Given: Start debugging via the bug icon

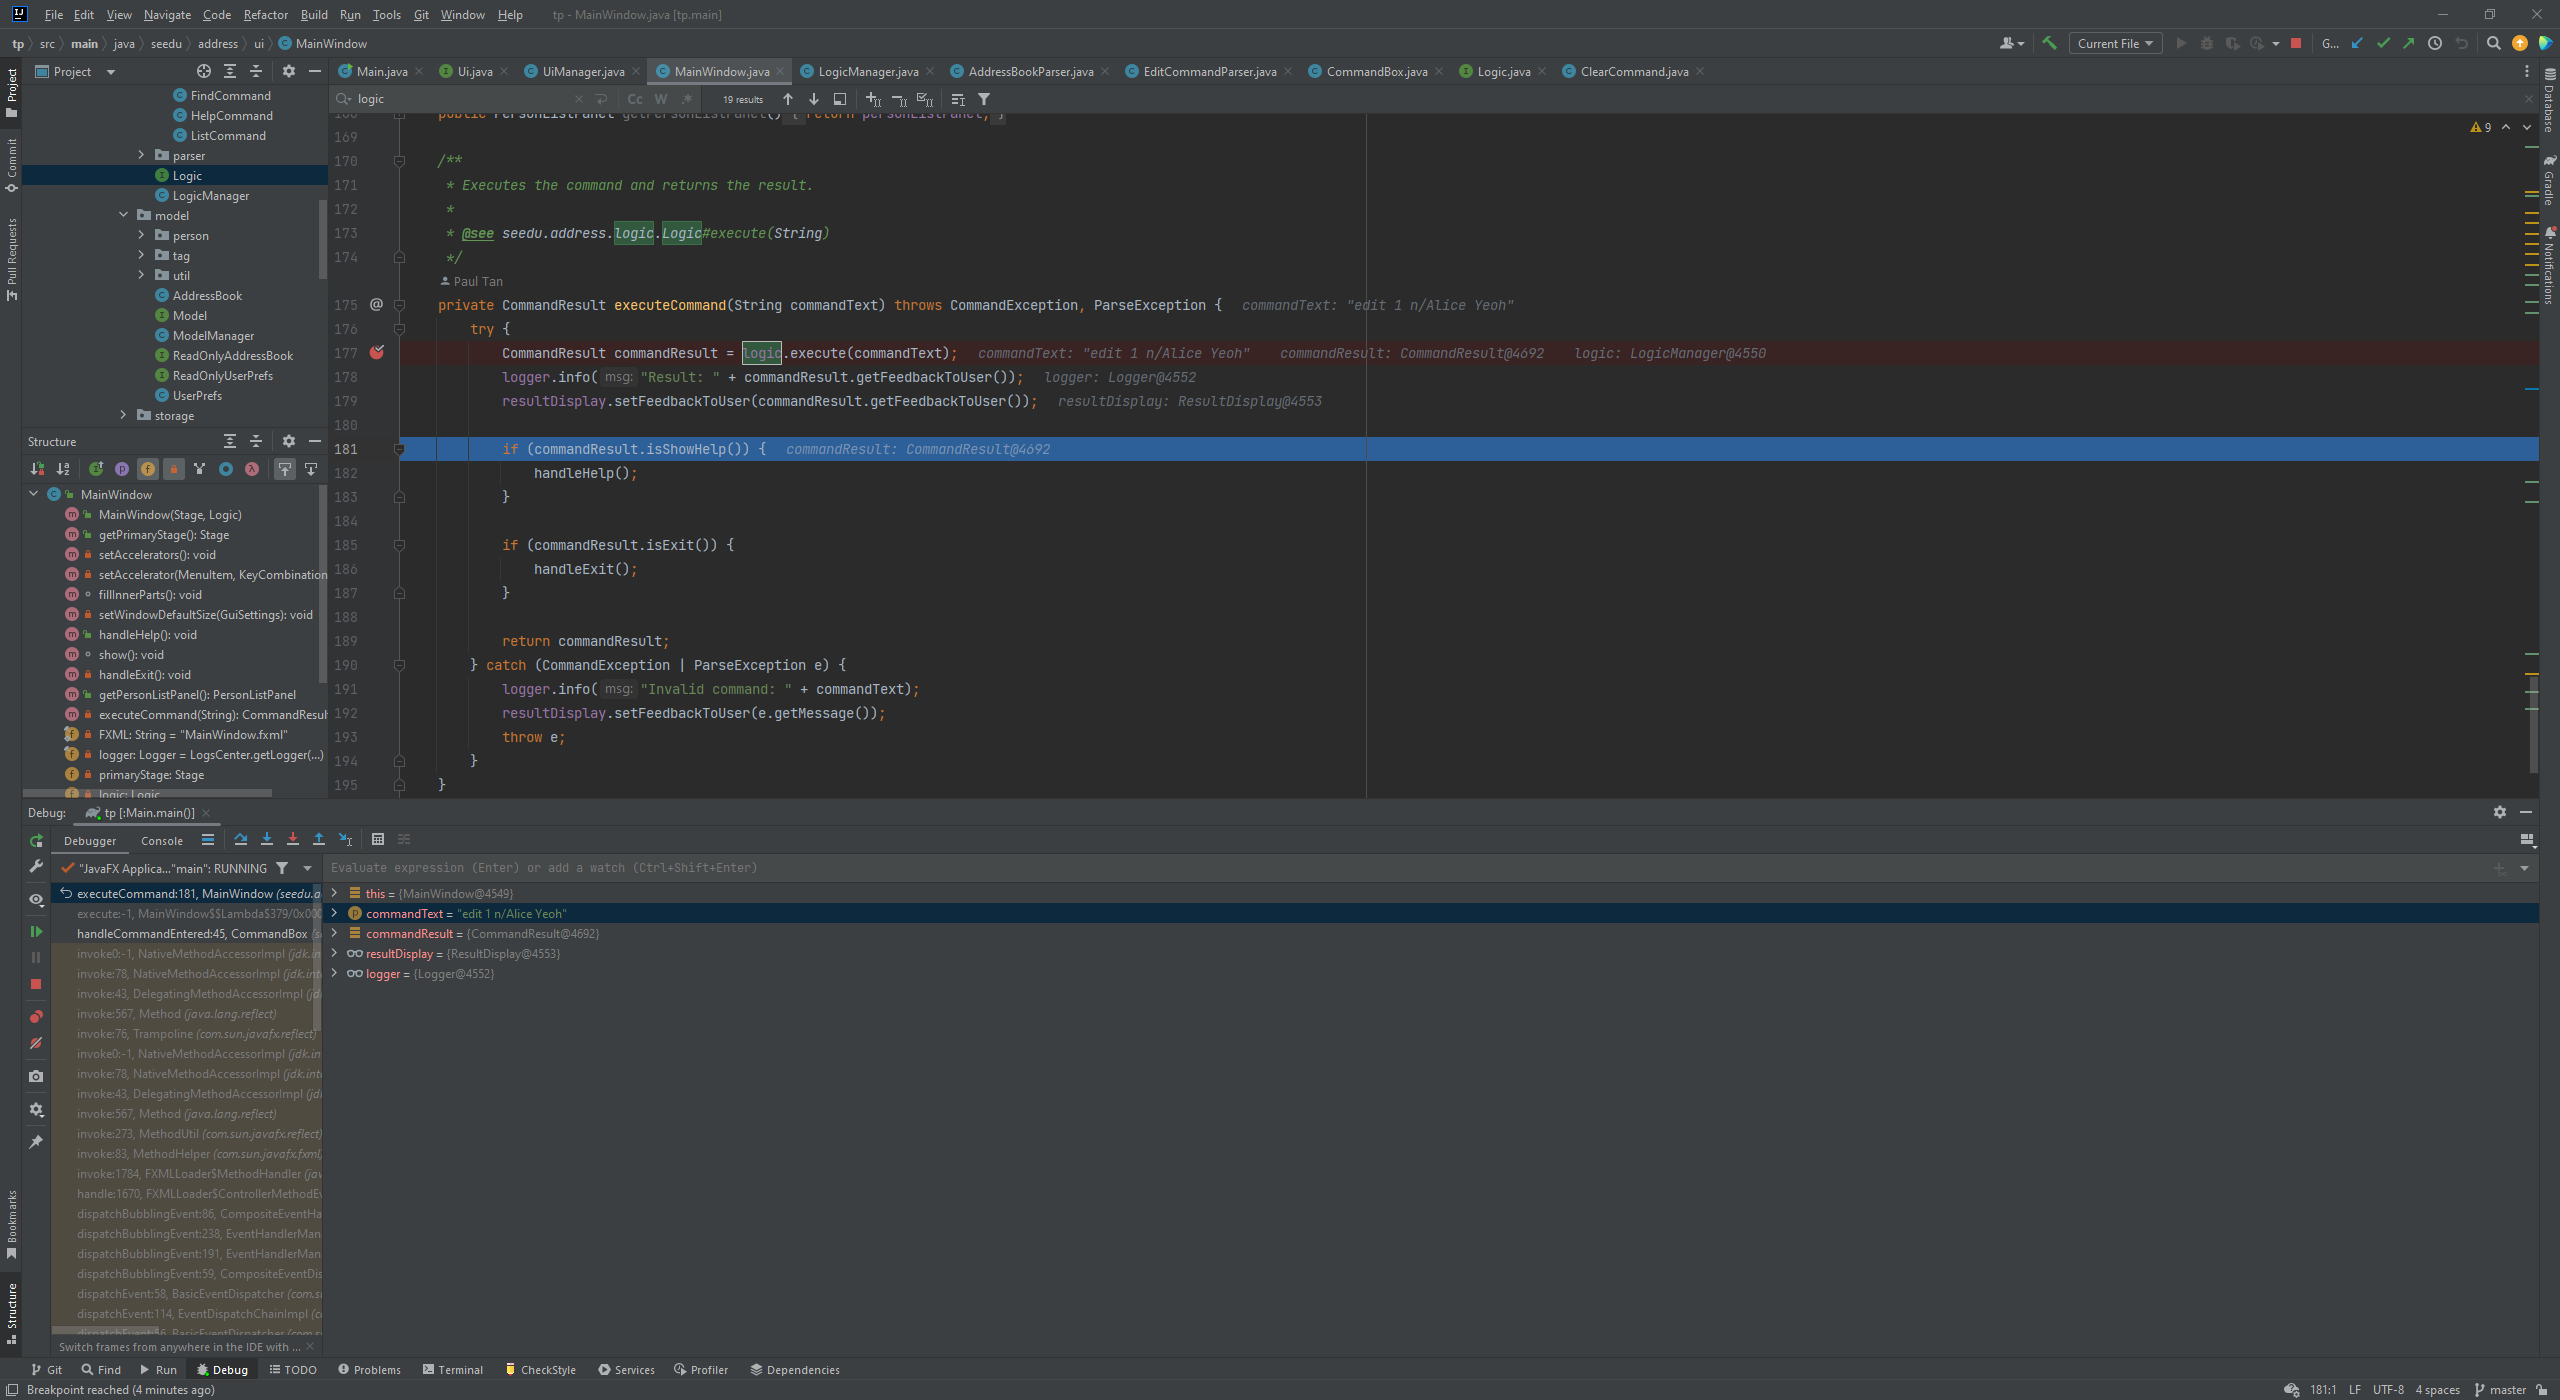Looking at the screenshot, I should (x=2207, y=43).
